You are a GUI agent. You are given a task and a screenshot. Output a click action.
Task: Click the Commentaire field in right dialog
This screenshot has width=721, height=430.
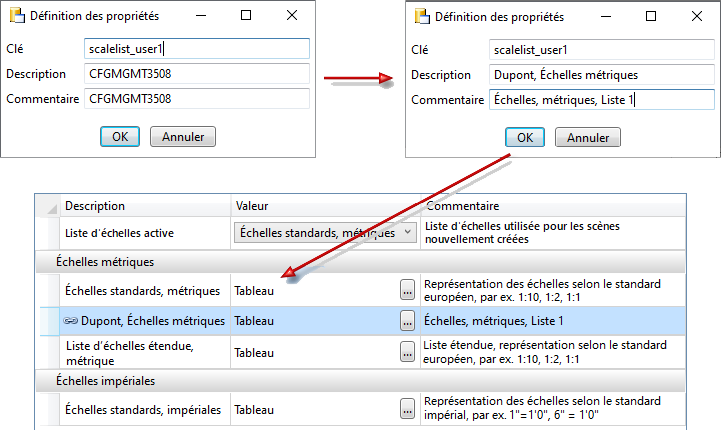coord(603,100)
